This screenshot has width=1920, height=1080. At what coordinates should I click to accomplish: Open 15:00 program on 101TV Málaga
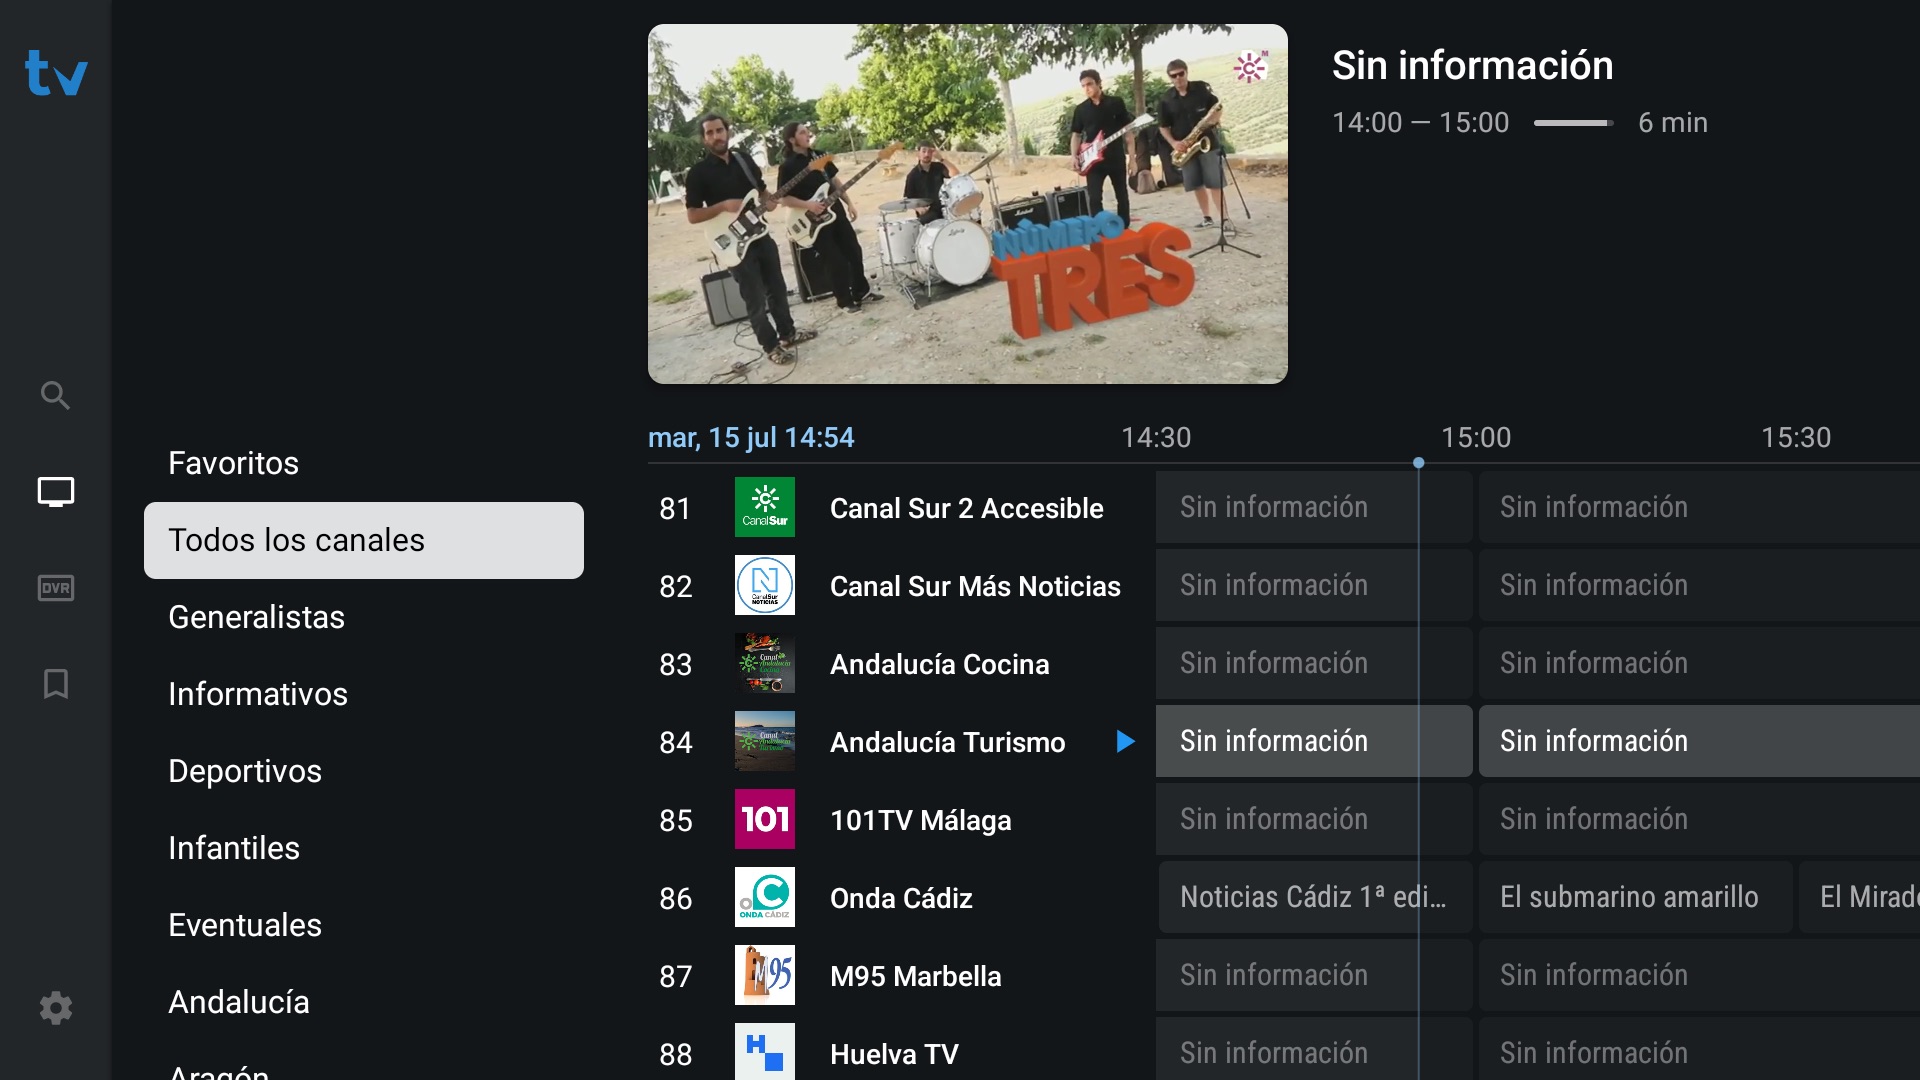pyautogui.click(x=1699, y=819)
